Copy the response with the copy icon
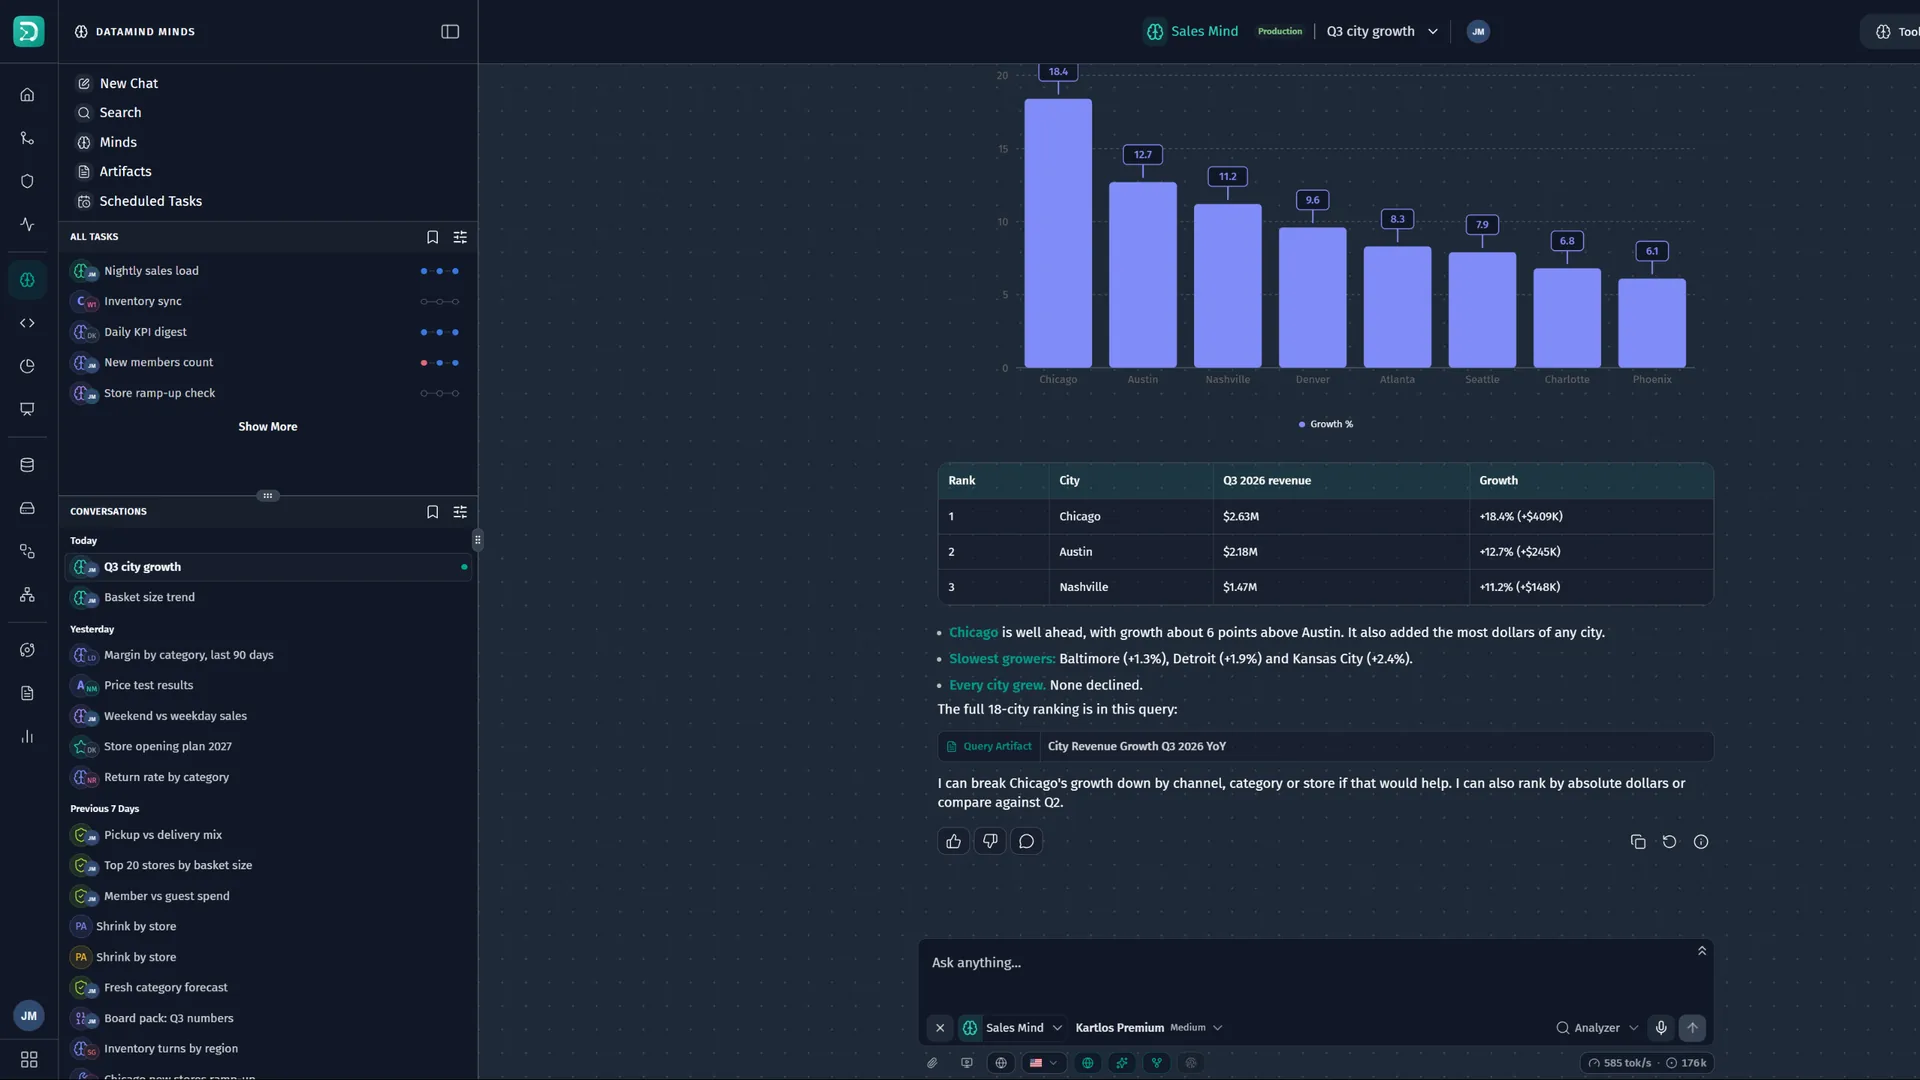Viewport: 1920px width, 1080px height. (1638, 842)
